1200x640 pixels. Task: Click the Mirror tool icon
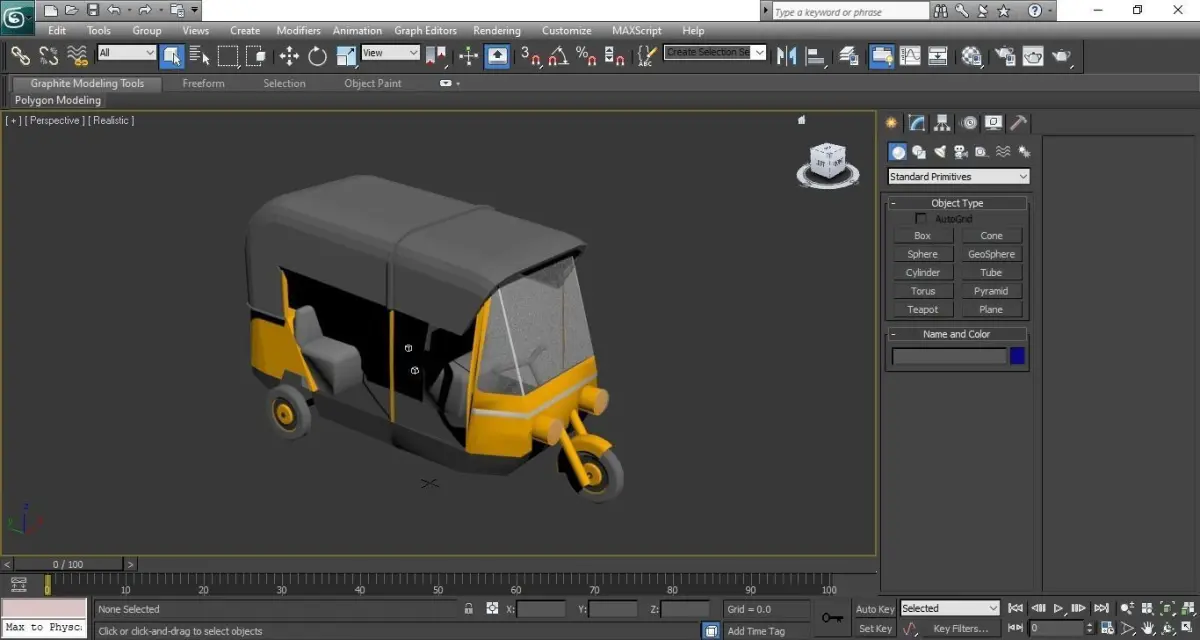pos(787,56)
